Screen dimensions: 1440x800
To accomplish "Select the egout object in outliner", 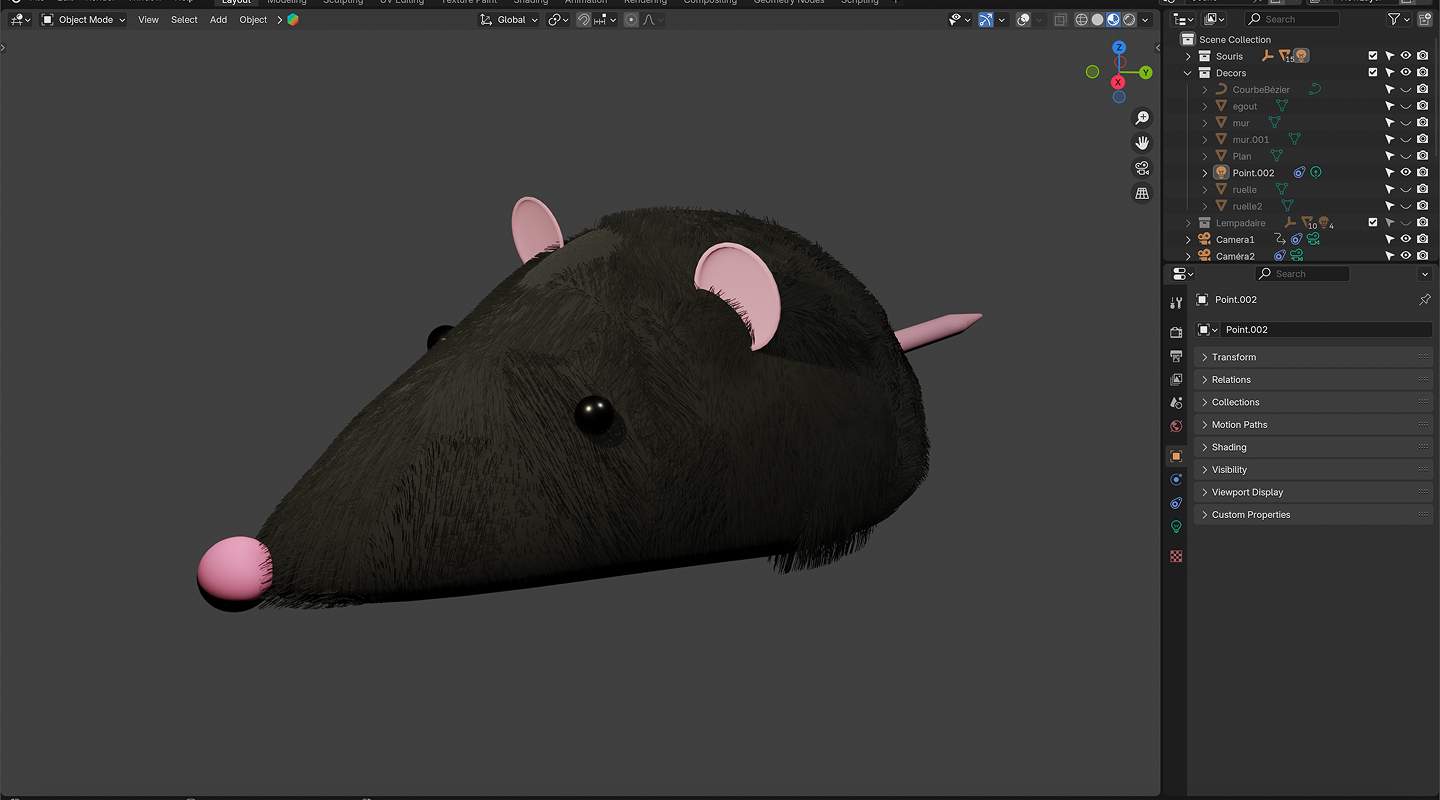I will point(1244,106).
